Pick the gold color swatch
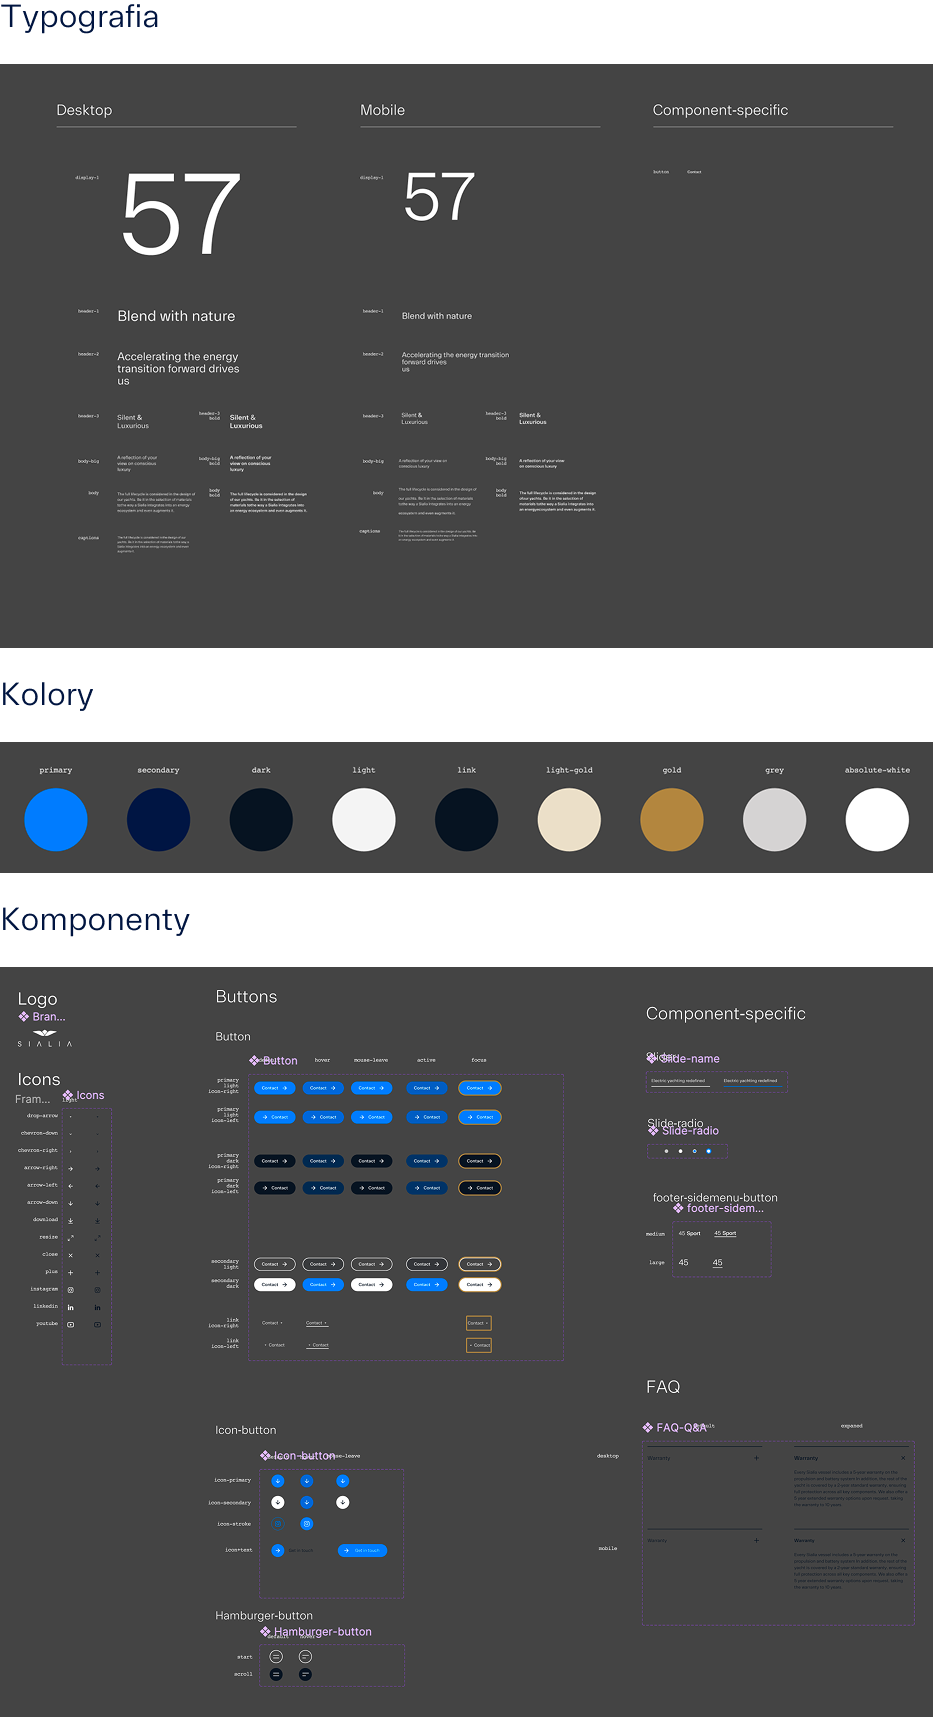 click(x=671, y=820)
